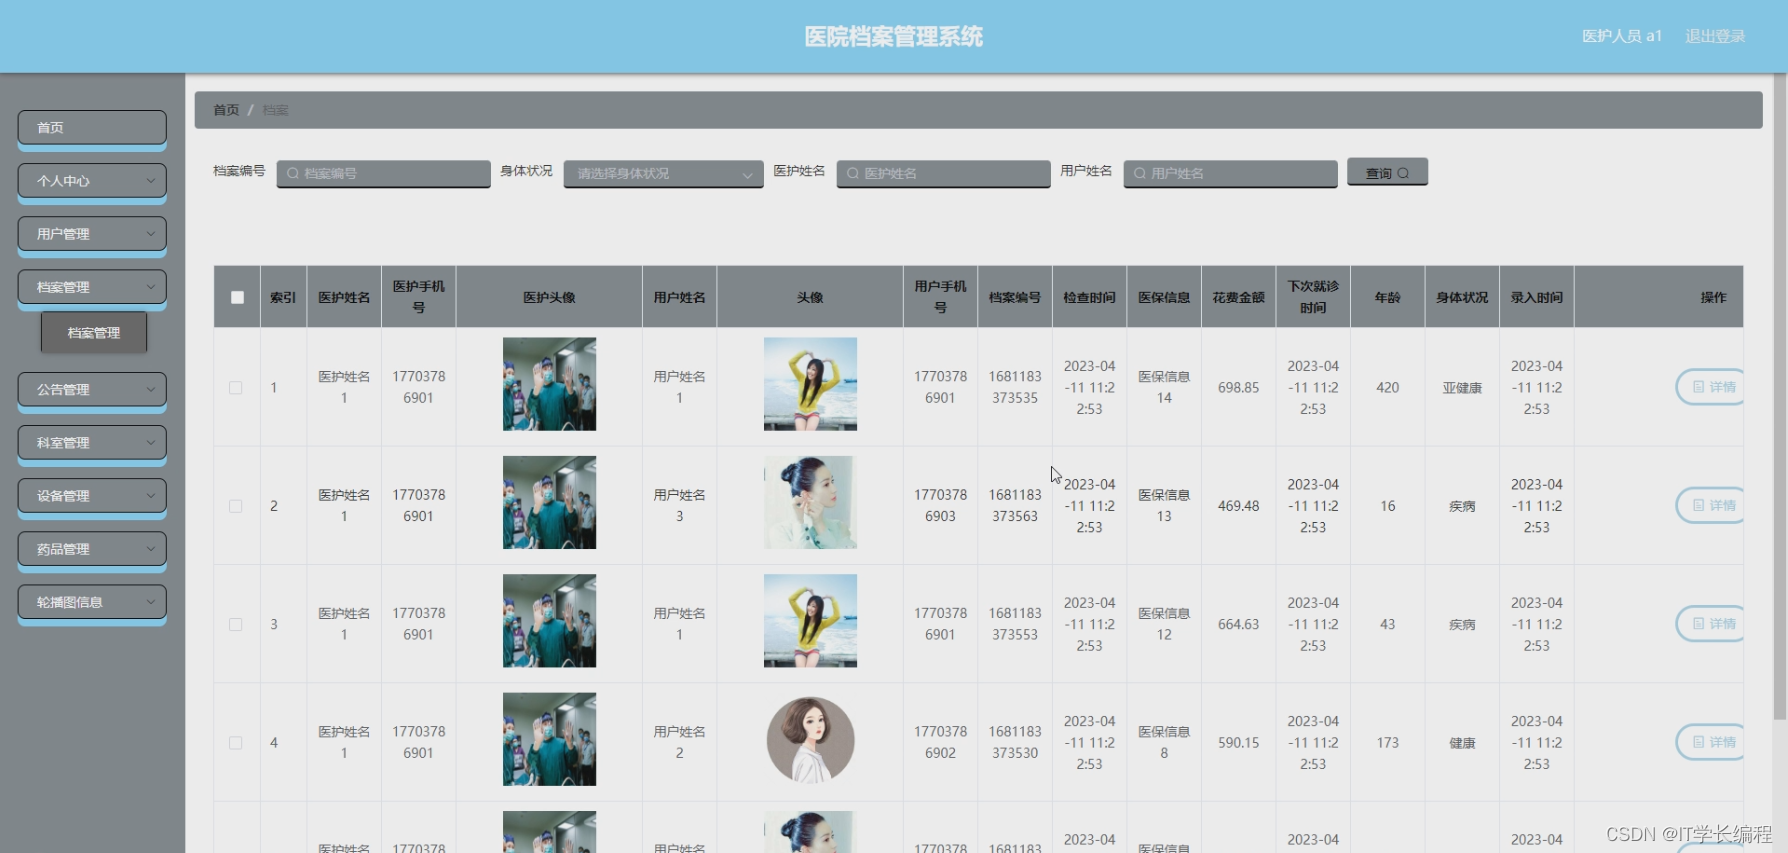Click the 健康 status cell in row 4
The width and height of the screenshot is (1788, 853).
pos(1462,743)
